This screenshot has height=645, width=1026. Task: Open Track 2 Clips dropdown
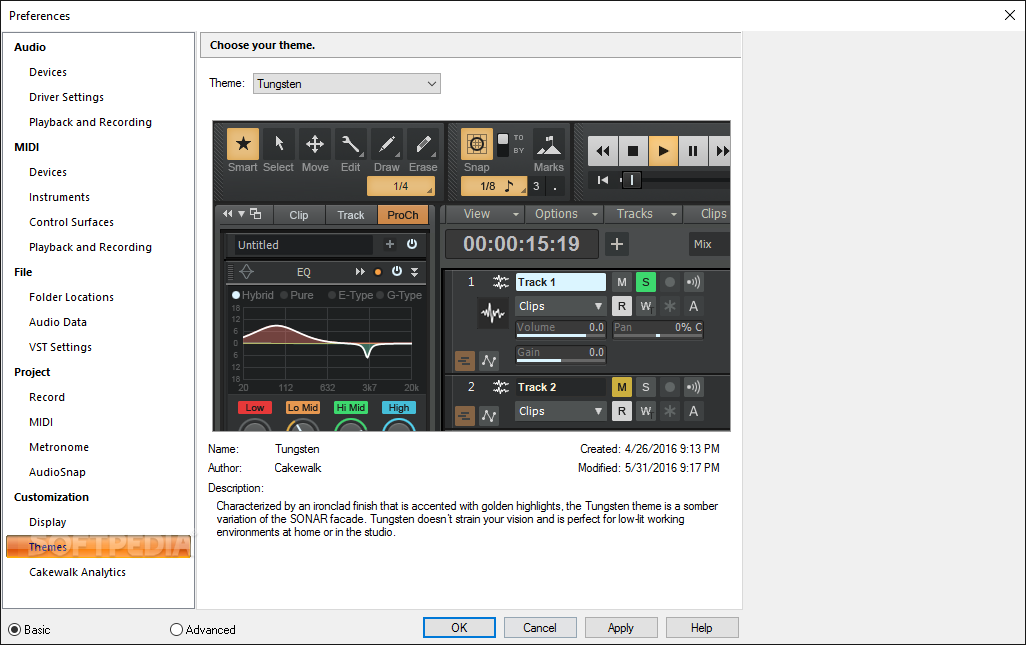click(561, 411)
